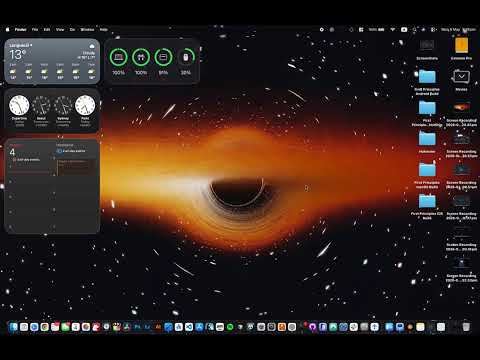The image size is (480, 360).
Task: Open the File menu
Action: click(35, 29)
